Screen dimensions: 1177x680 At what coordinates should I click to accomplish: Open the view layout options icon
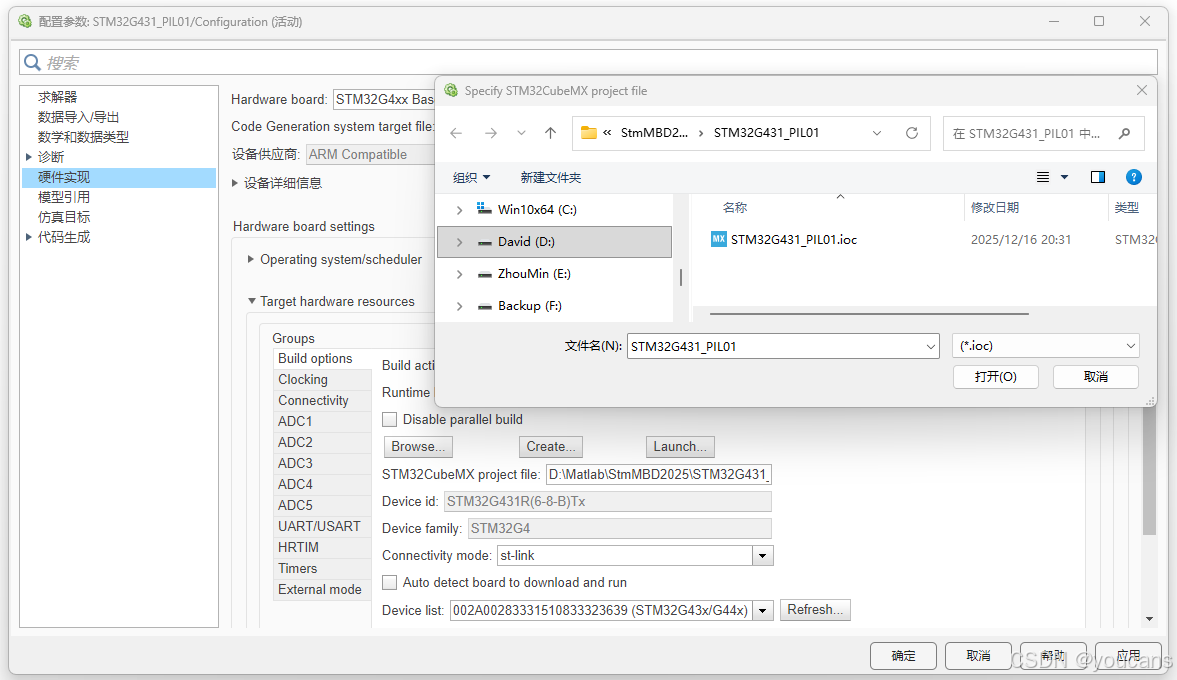click(1043, 177)
